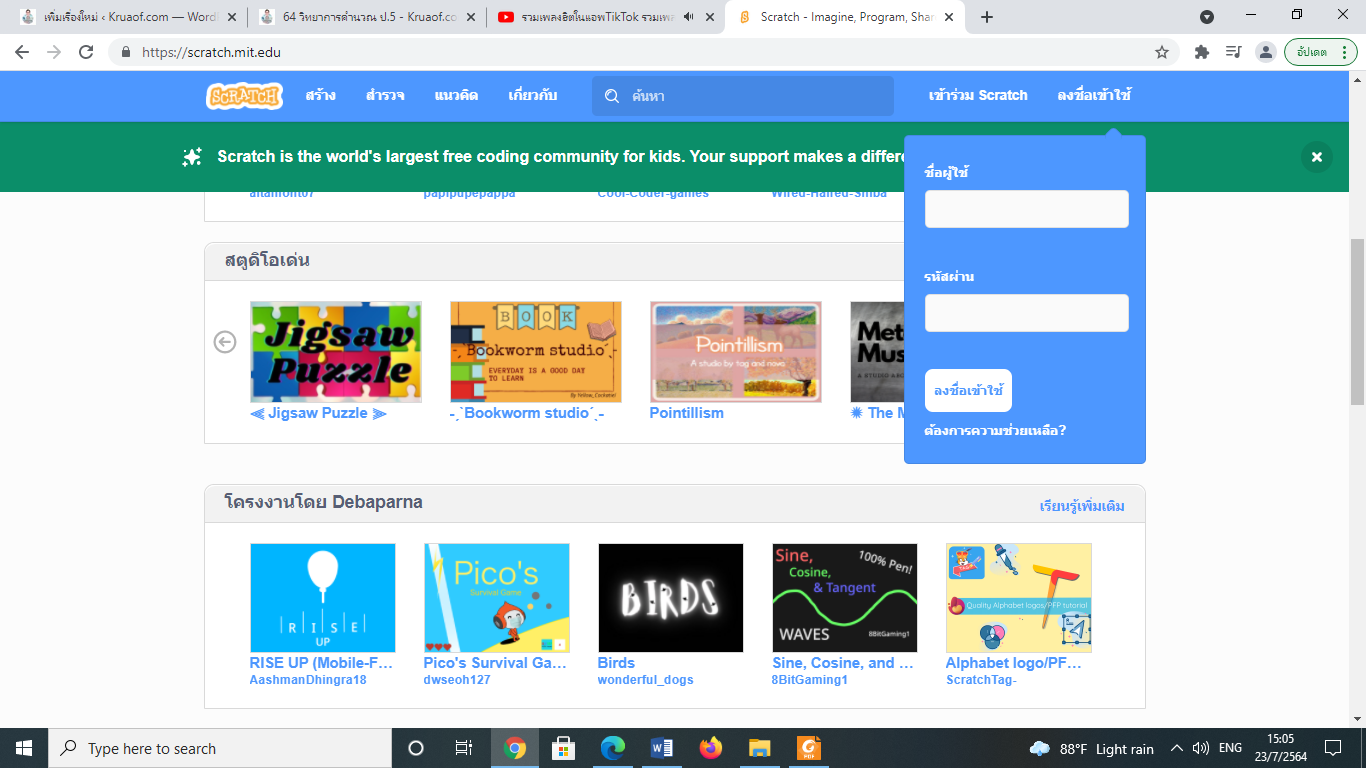Click the password input field
Image resolution: width=1366 pixels, height=768 pixels.
pyautogui.click(x=1026, y=313)
